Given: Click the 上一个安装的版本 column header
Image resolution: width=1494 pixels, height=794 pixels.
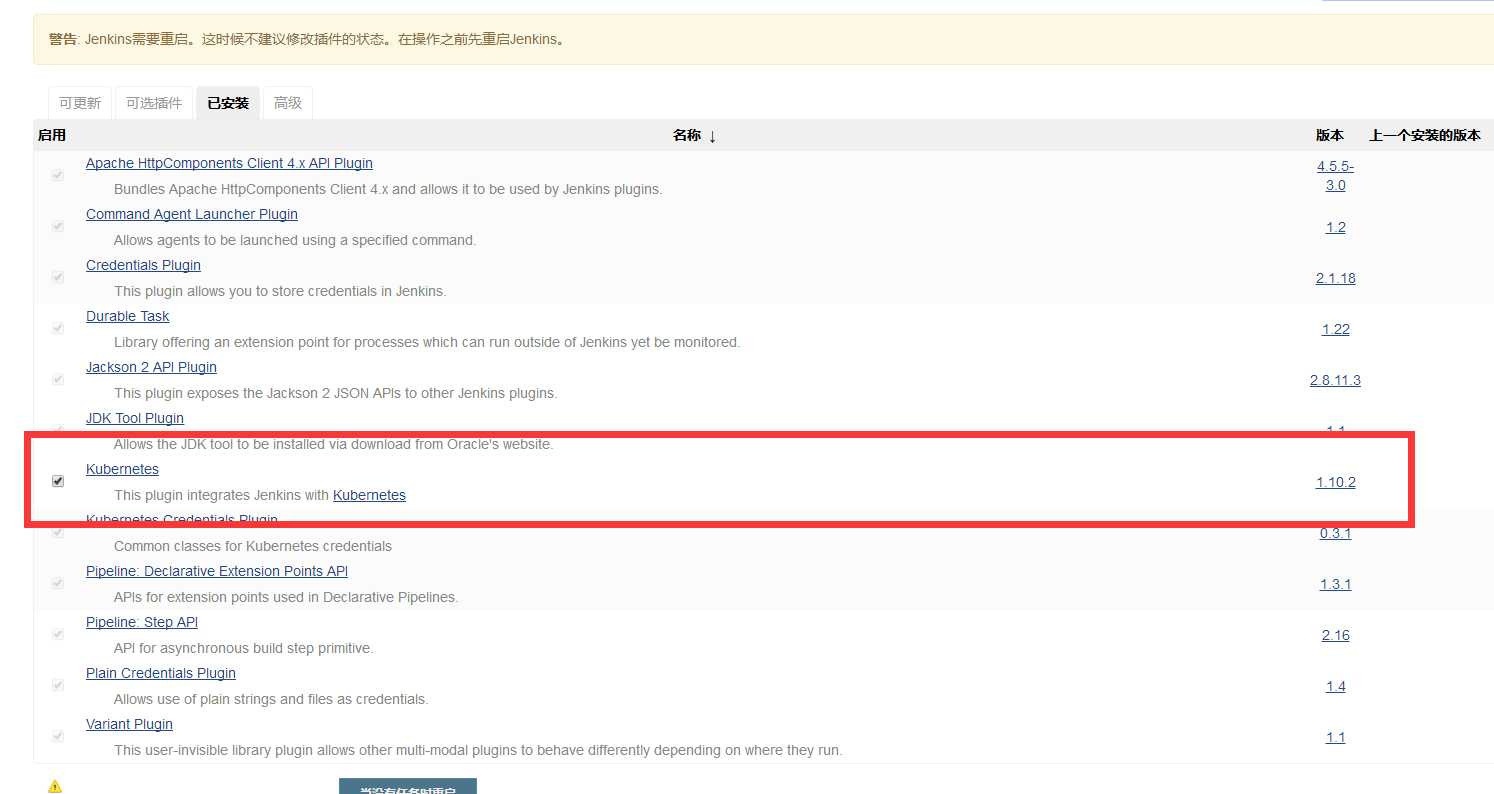Looking at the screenshot, I should [1425, 135].
